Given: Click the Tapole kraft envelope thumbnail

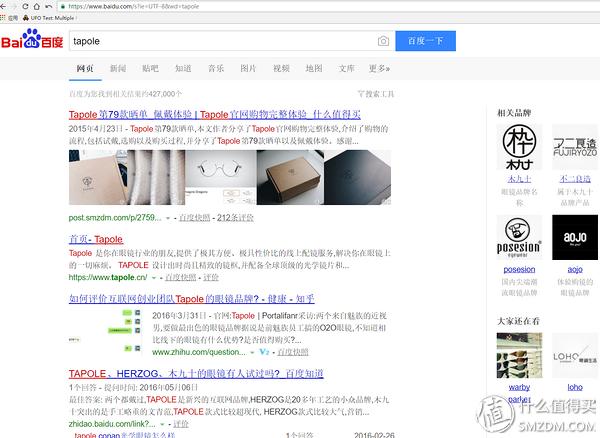Looking at the screenshot, I should coord(98,177).
